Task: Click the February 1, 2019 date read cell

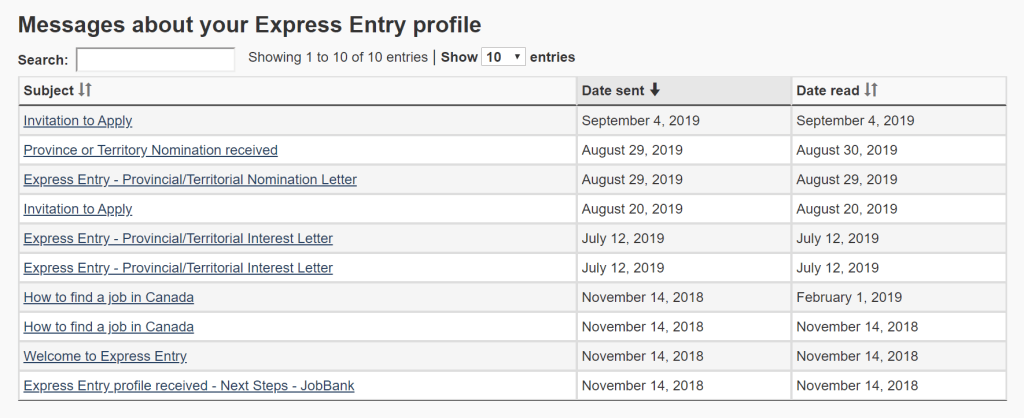Action: [849, 297]
